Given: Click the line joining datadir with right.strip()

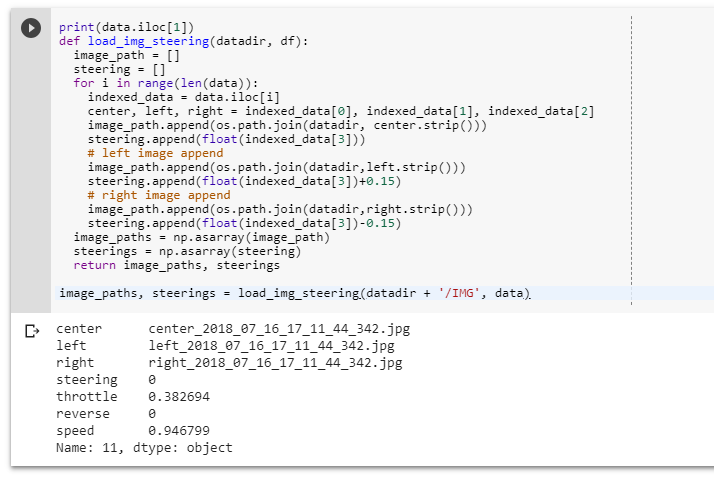Looking at the screenshot, I should point(280,209).
